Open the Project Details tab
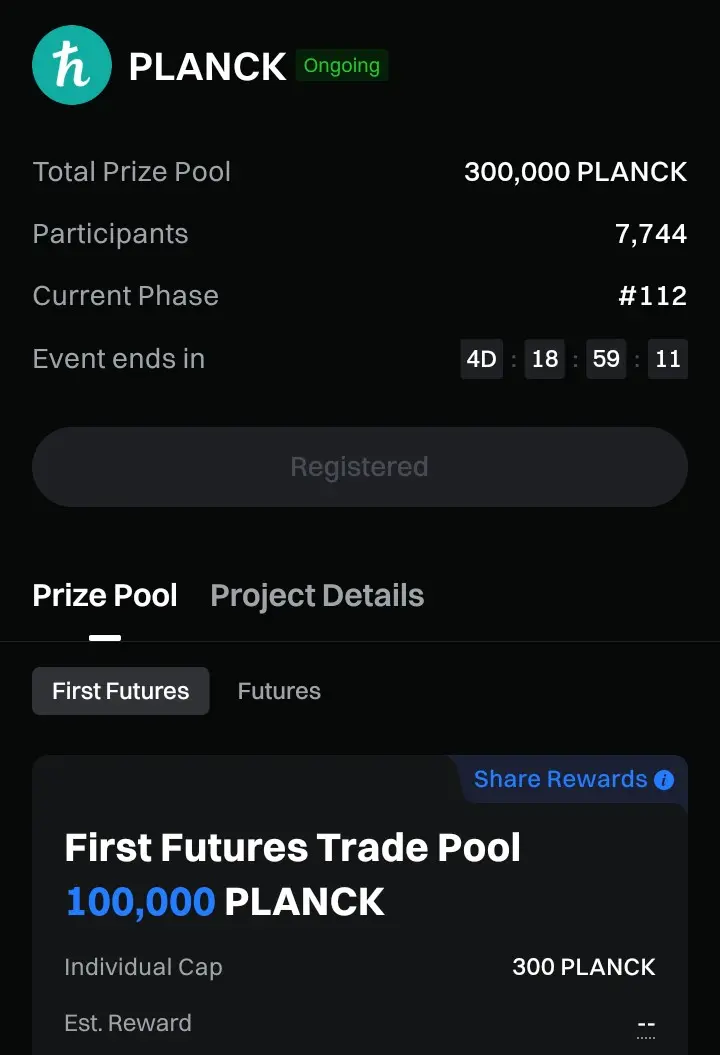The width and height of the screenshot is (720, 1055). (x=317, y=596)
